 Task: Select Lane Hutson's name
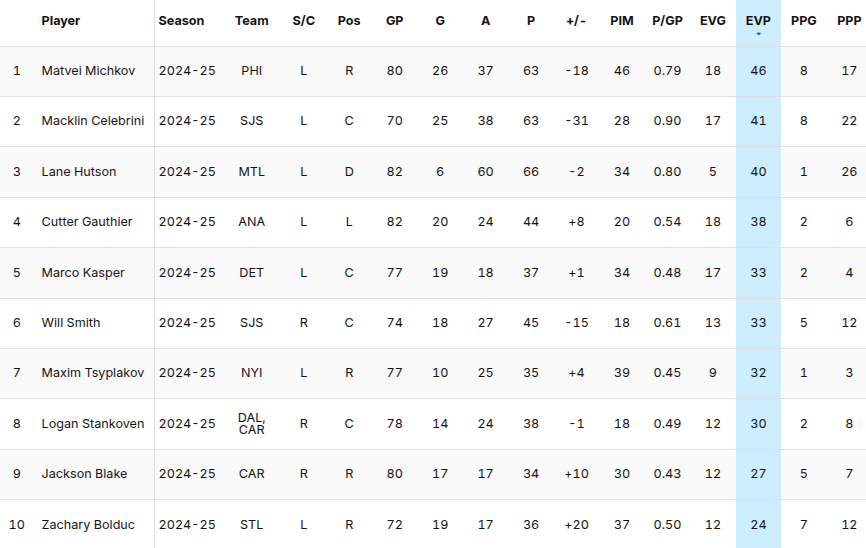[x=78, y=172]
